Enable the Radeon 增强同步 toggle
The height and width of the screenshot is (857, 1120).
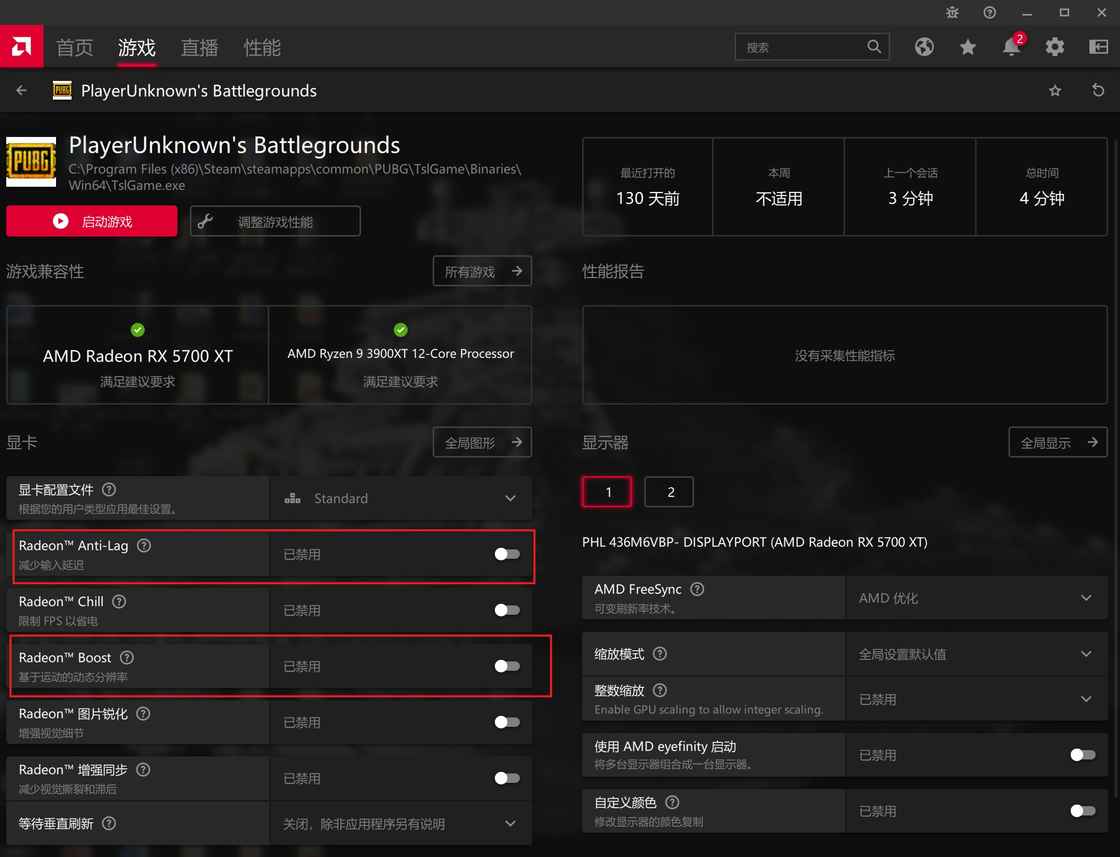(x=506, y=778)
